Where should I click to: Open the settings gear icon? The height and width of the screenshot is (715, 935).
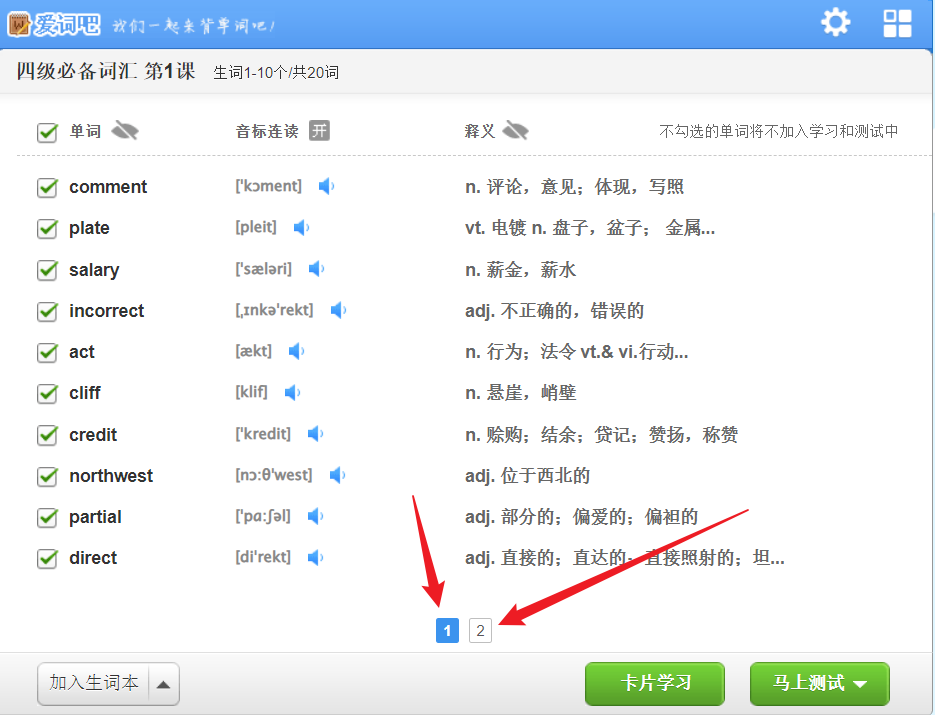coord(835,22)
